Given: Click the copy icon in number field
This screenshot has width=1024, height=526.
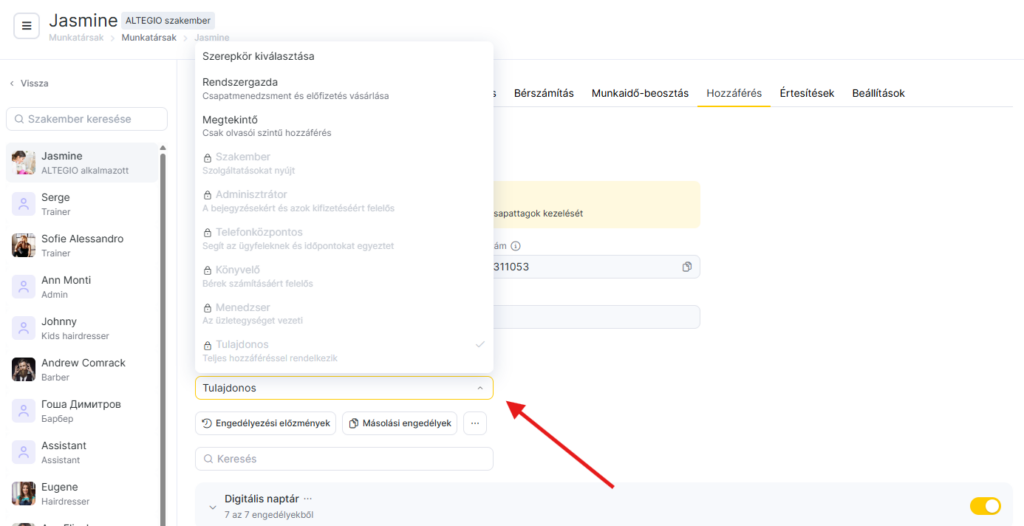Looking at the screenshot, I should (687, 267).
